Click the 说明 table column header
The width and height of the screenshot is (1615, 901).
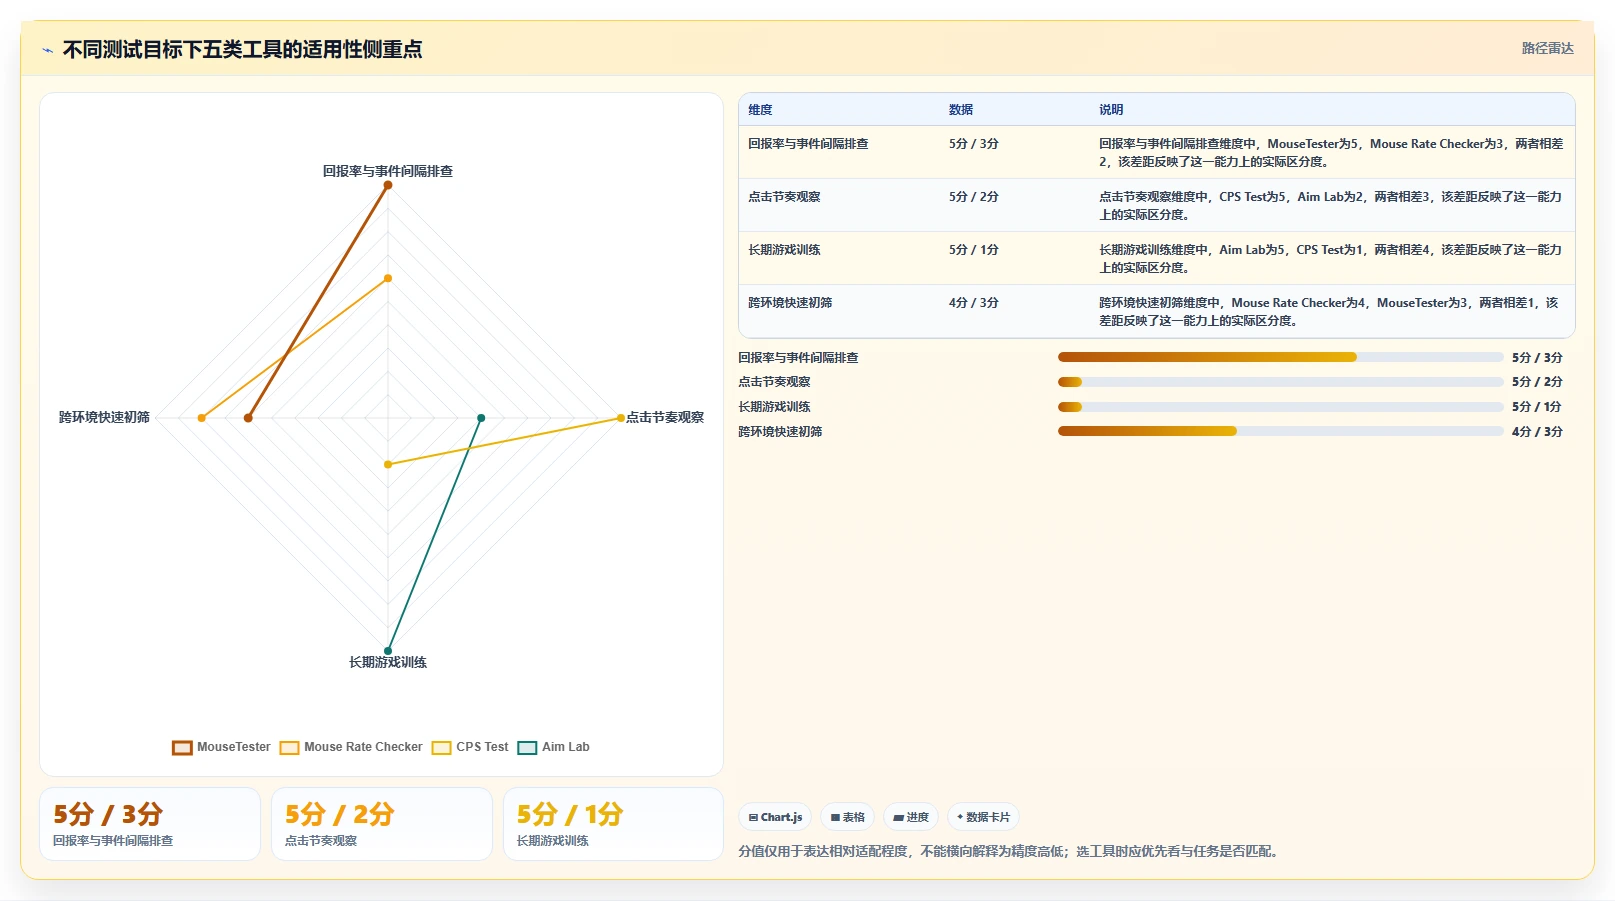pyautogui.click(x=1111, y=110)
